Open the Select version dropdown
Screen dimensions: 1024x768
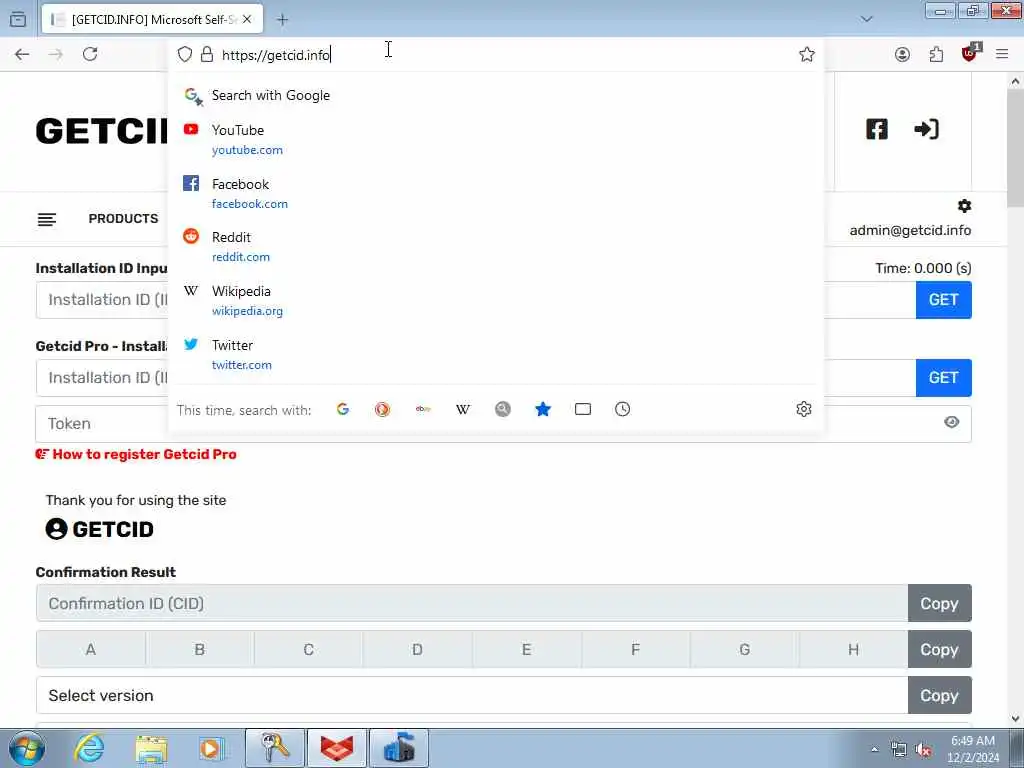point(472,696)
